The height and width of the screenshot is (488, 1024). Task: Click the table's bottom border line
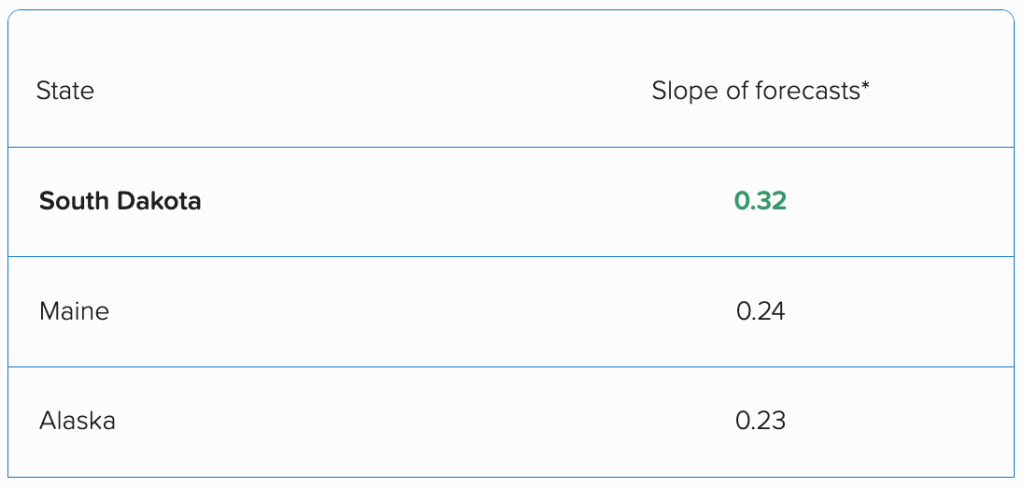tap(512, 477)
